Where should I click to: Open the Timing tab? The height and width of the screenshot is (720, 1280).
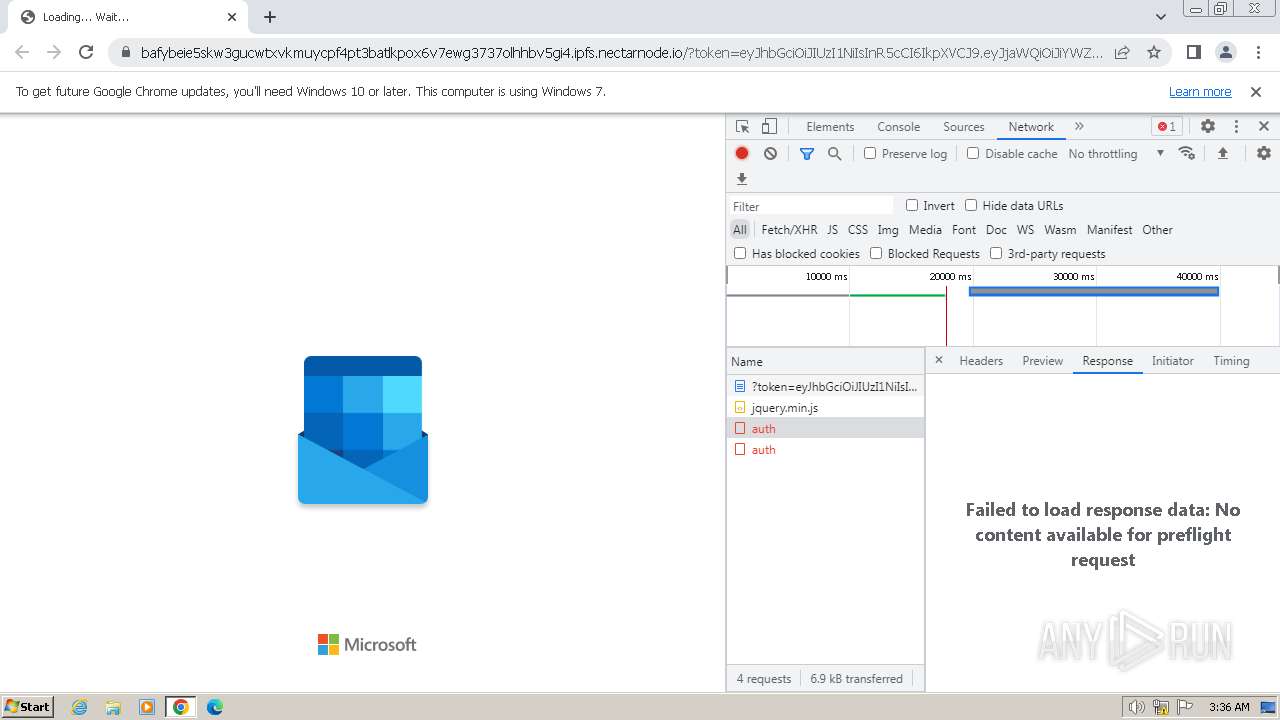(1231, 361)
